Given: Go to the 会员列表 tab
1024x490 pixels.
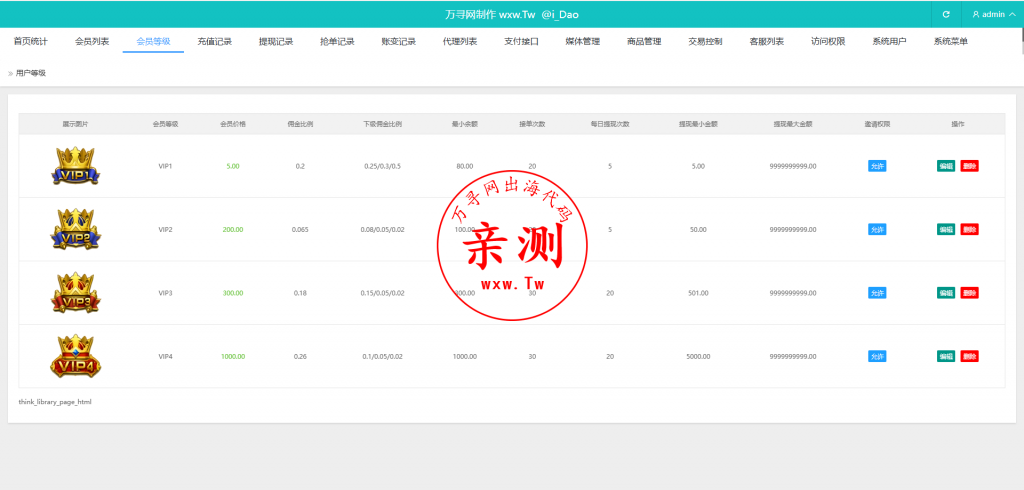Looking at the screenshot, I should [x=92, y=42].
